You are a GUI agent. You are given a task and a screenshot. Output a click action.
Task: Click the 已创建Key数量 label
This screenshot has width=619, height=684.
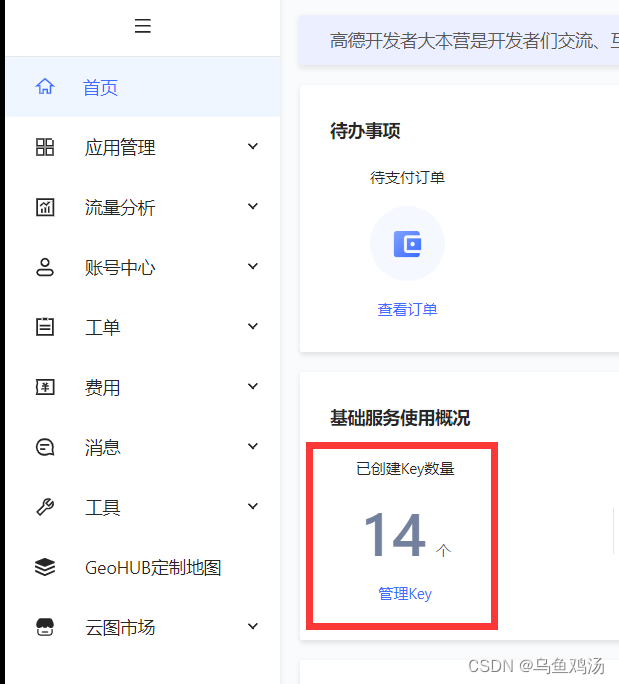(x=405, y=469)
